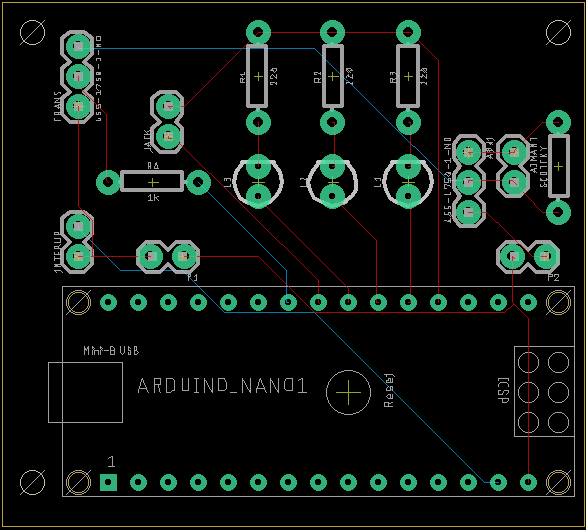
Task: Click the Reset button circle on the Nano
Action: pos(348,392)
